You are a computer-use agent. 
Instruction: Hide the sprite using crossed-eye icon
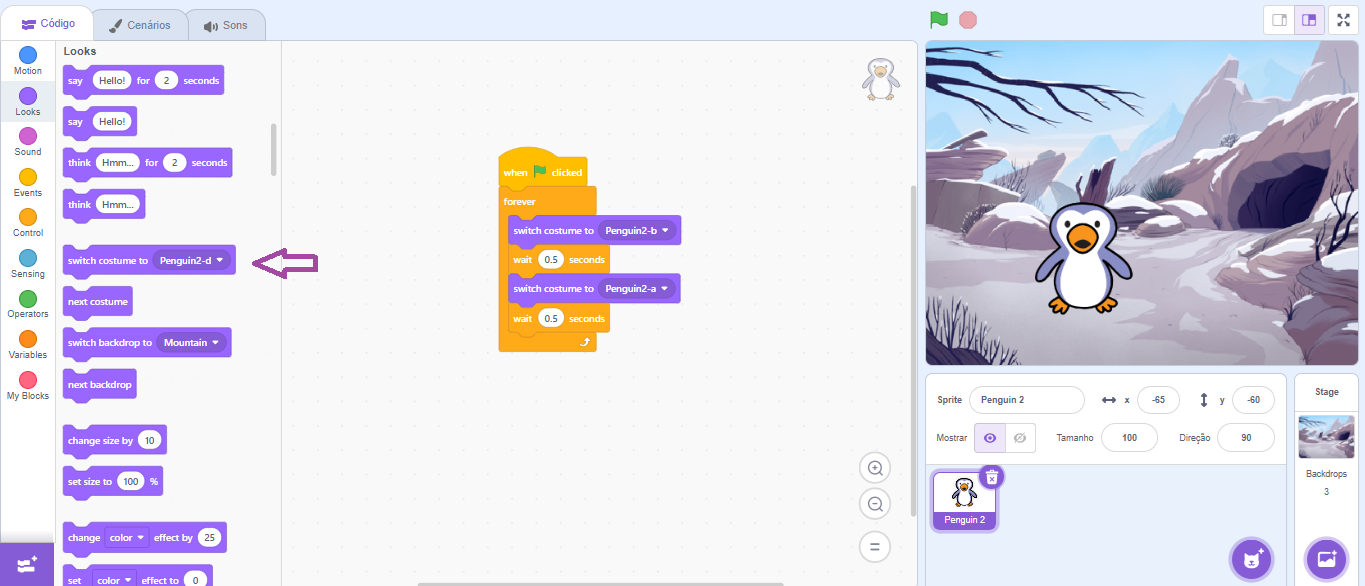[1020, 438]
